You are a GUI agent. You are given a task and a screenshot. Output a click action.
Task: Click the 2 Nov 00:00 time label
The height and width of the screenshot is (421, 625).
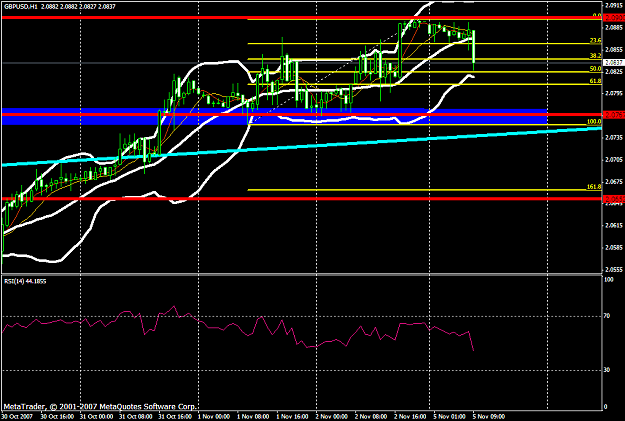[332, 417]
